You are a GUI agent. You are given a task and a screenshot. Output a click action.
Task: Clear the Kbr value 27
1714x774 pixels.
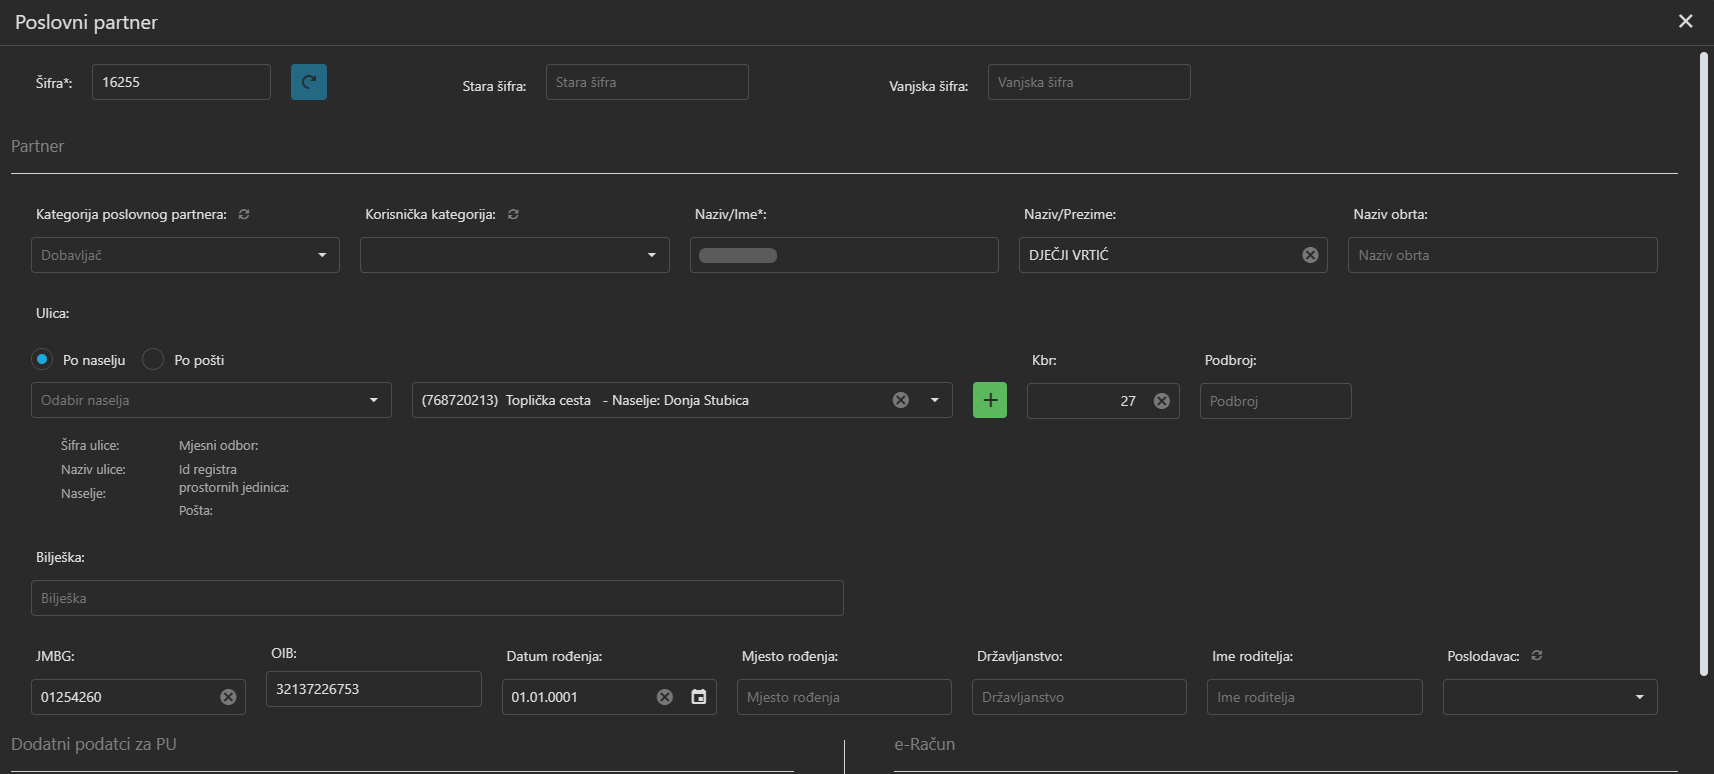pyautogui.click(x=1161, y=401)
